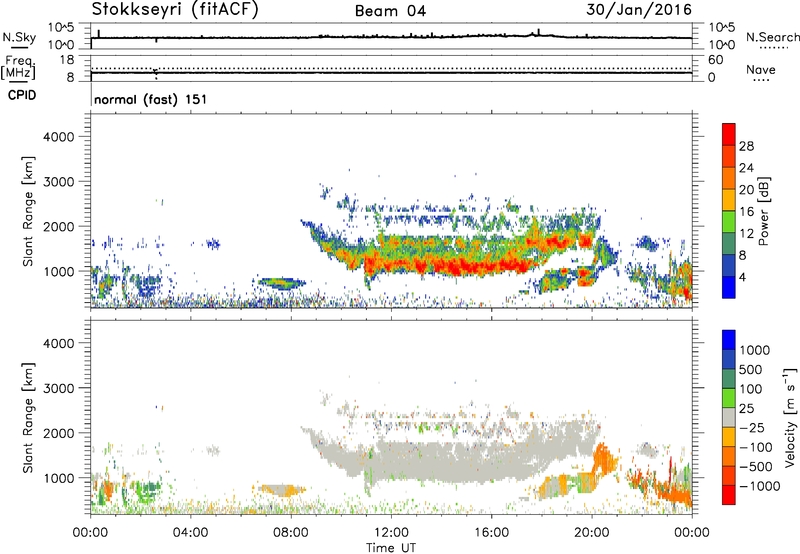Image resolution: width=800 pixels, height=554 pixels.
Task: Select the '4' Power colorbar label
Action: [x=743, y=277]
